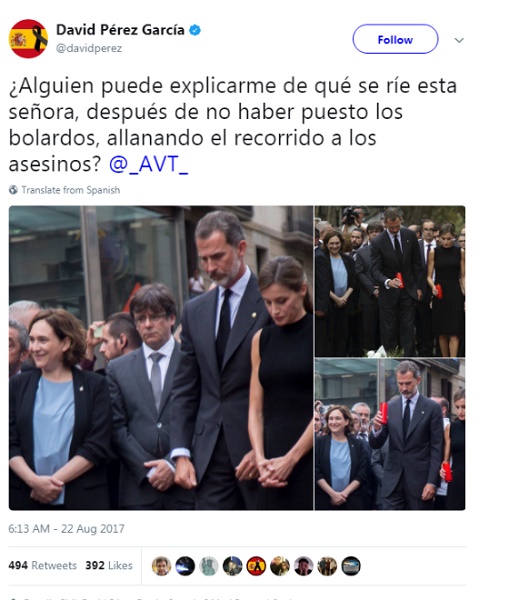
Task: Open the third pale statue avatar
Action: coord(209,566)
